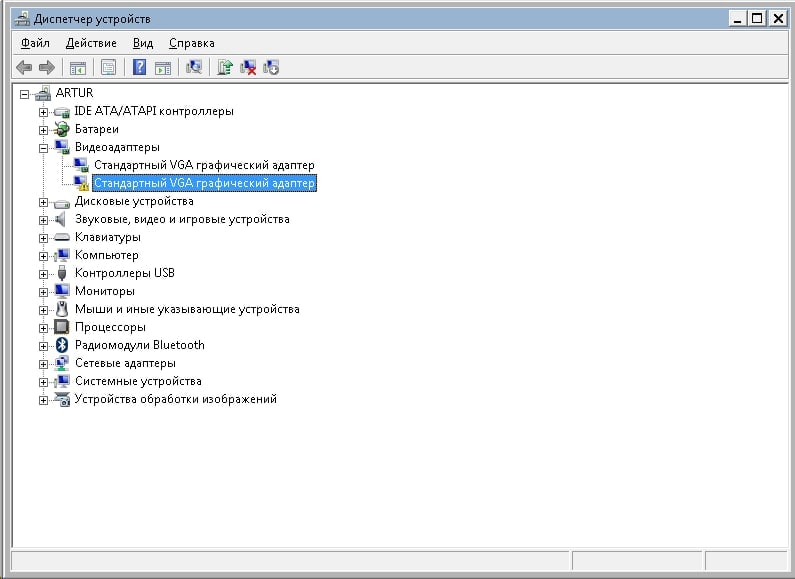Viewport: 795px width, 579px height.
Task: Collapse the ARTUR root node
Action: (24, 94)
